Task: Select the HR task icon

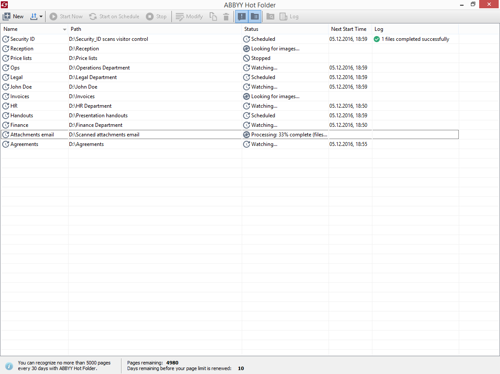Action: 6,106
